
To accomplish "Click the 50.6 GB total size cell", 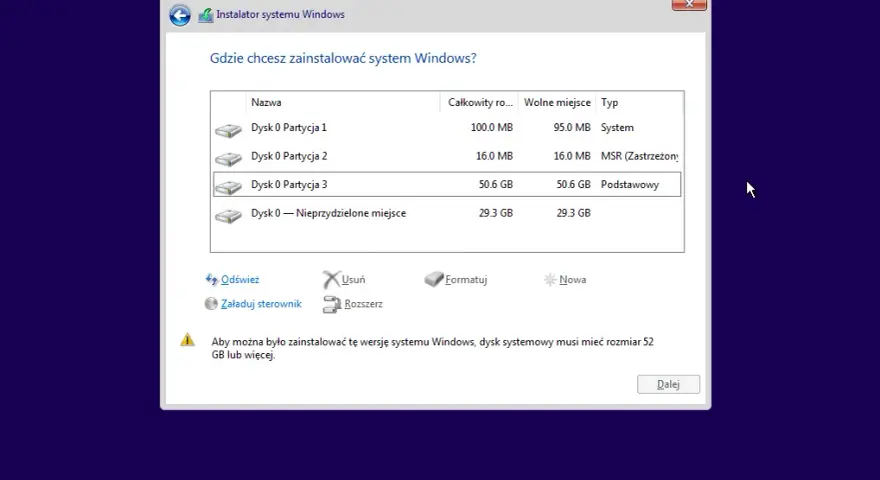I will click(x=496, y=185).
